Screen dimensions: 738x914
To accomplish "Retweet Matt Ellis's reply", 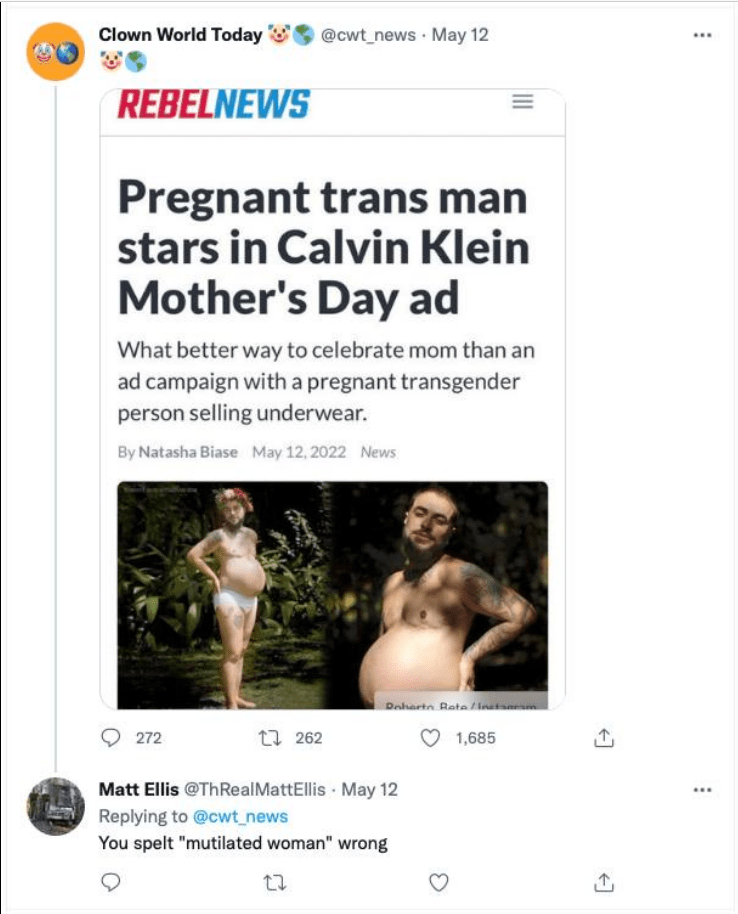I will click(x=268, y=882).
